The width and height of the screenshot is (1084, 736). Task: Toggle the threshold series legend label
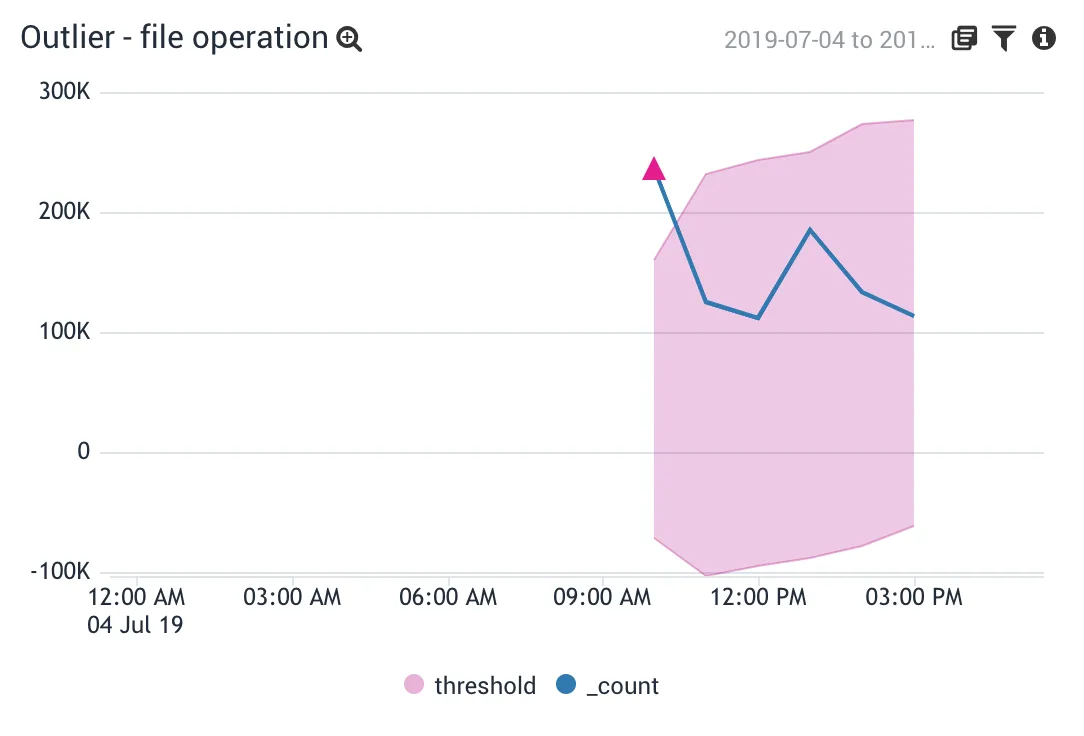click(x=485, y=686)
